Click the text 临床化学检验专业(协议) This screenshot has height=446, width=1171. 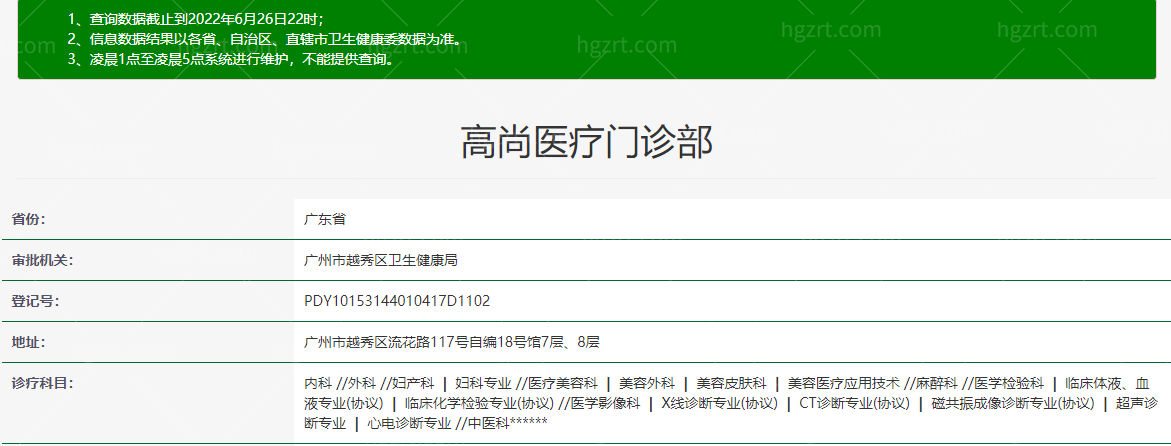(x=479, y=403)
